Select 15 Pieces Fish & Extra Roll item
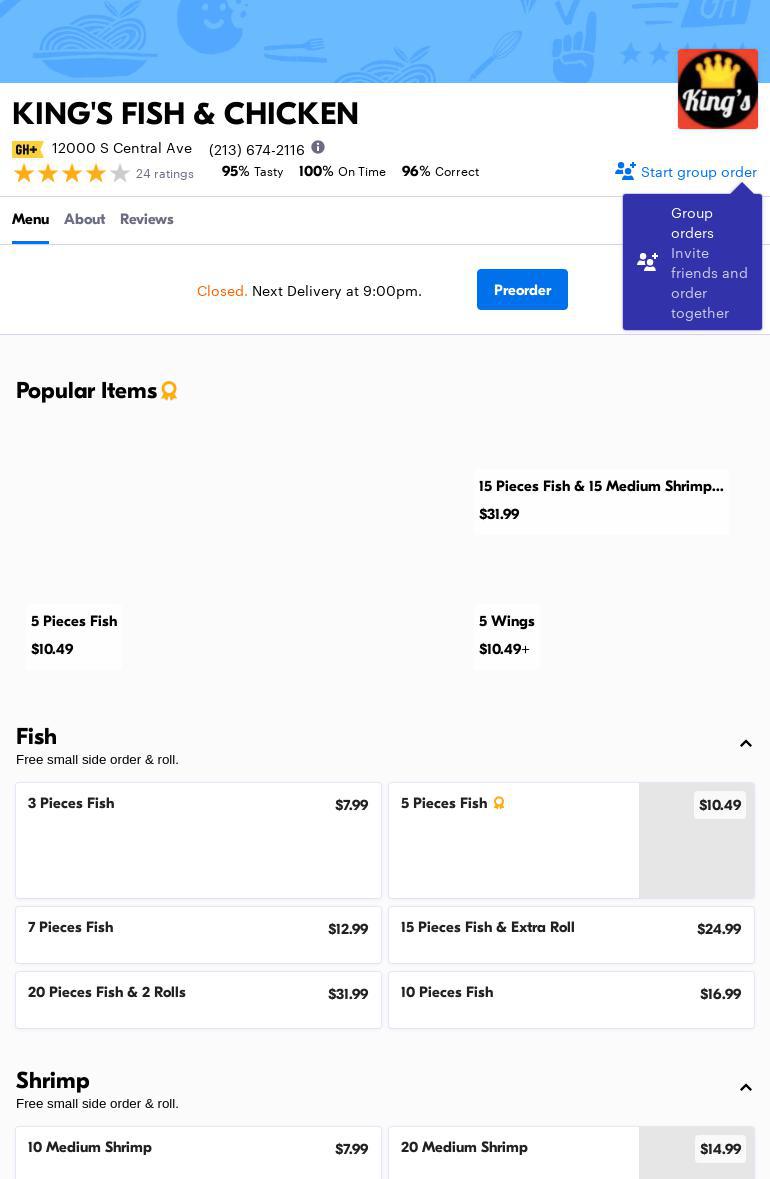The image size is (770, 1179). 571,934
